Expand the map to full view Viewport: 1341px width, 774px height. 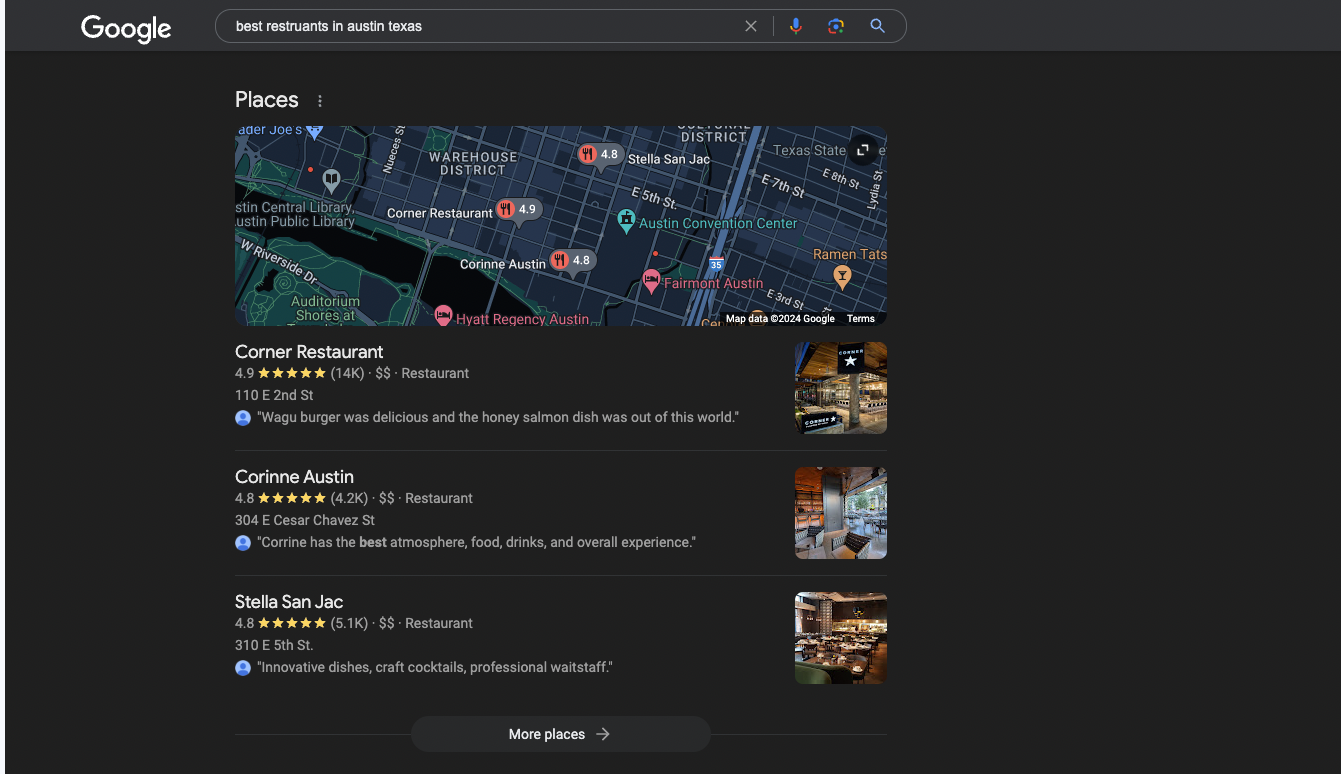[x=862, y=151]
